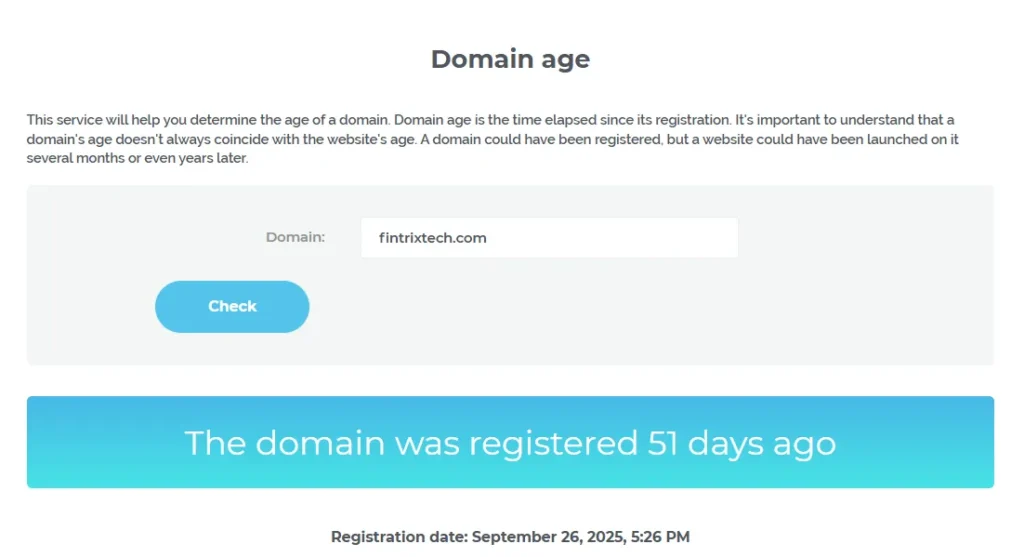Focus the Domain input field
The width and height of the screenshot is (1024, 557).
(x=549, y=238)
